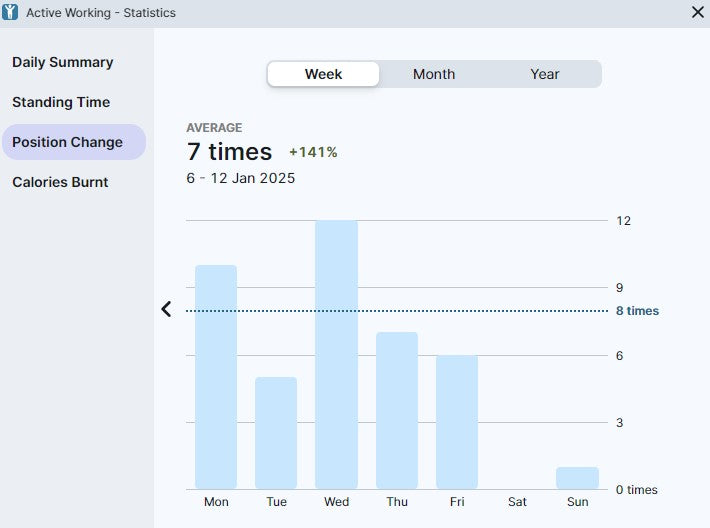Switch to Week view

click(323, 74)
